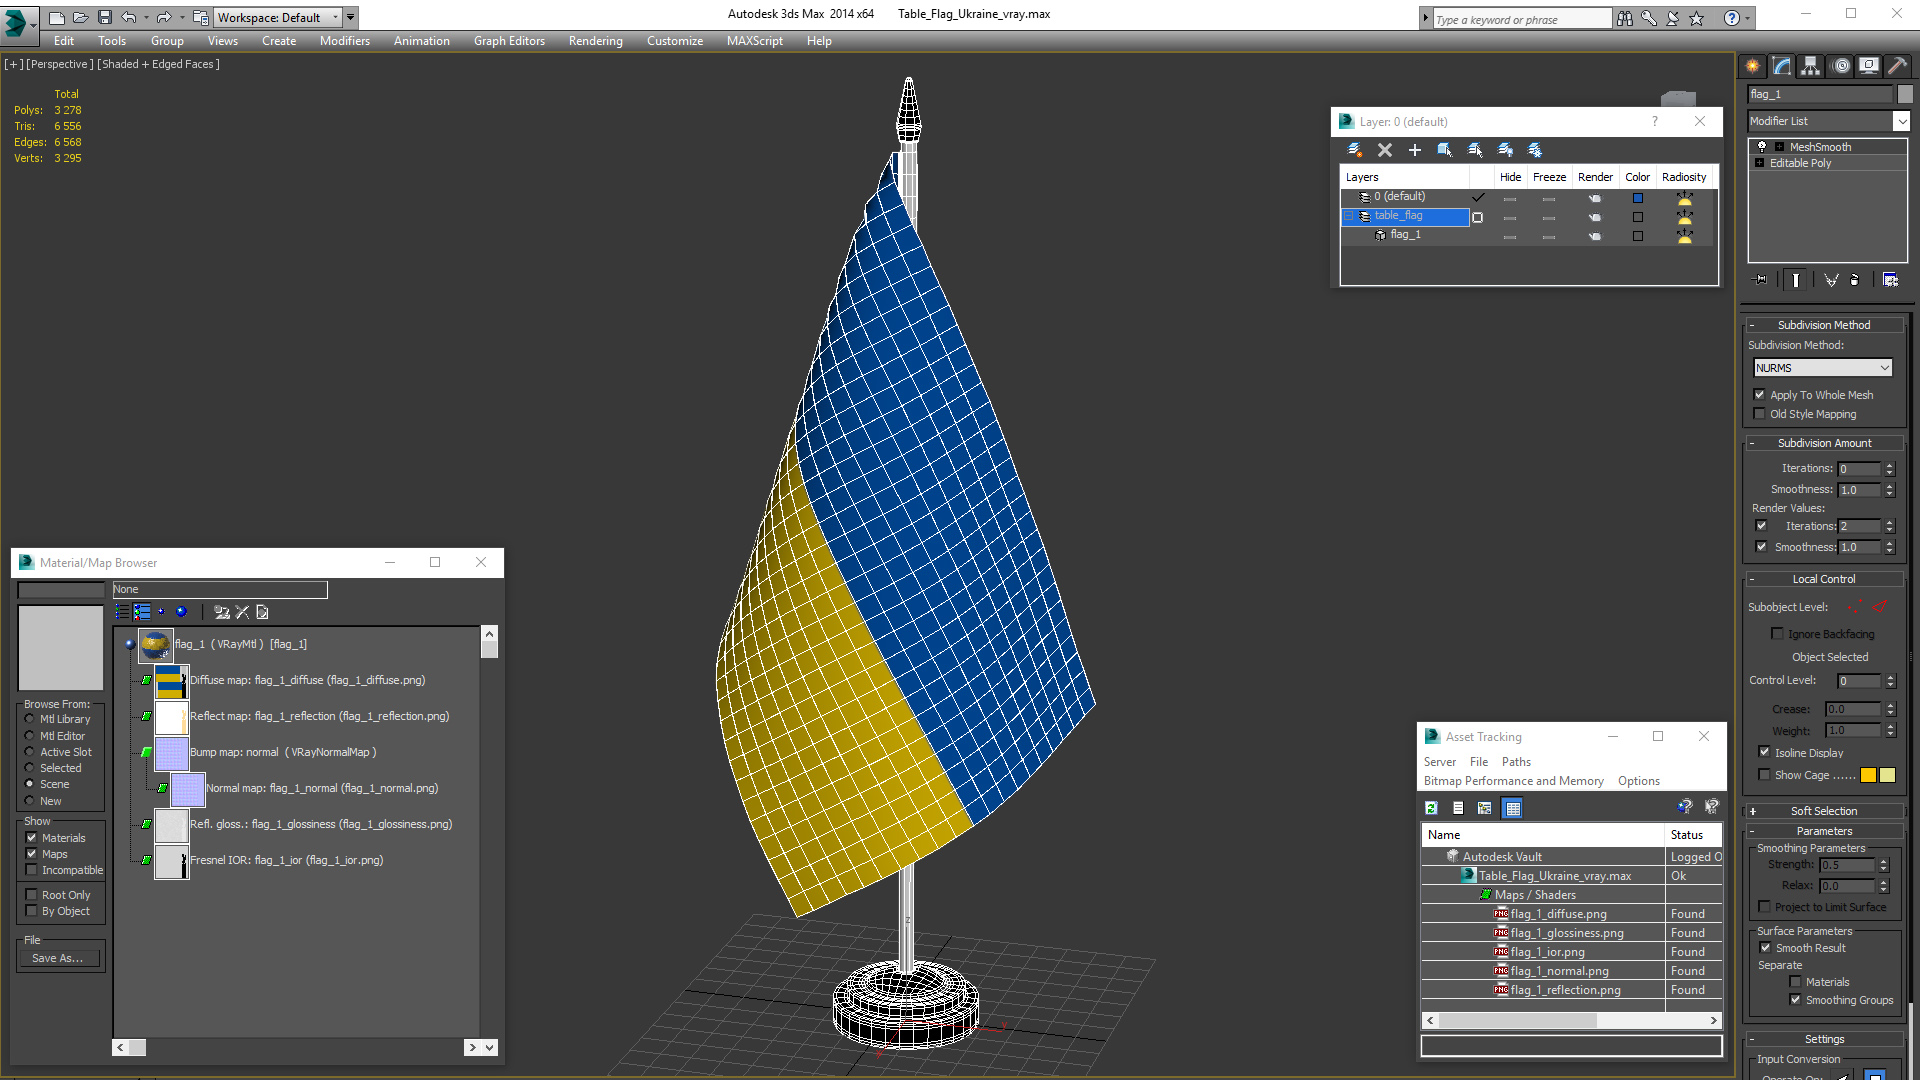Click orange Show Cage color swatch

tap(1868, 775)
